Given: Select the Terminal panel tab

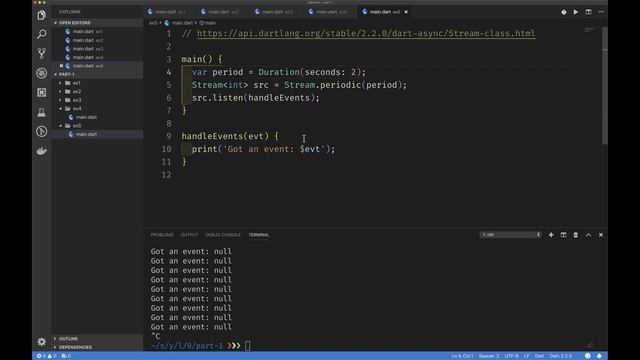Looking at the screenshot, I should tap(259, 235).
